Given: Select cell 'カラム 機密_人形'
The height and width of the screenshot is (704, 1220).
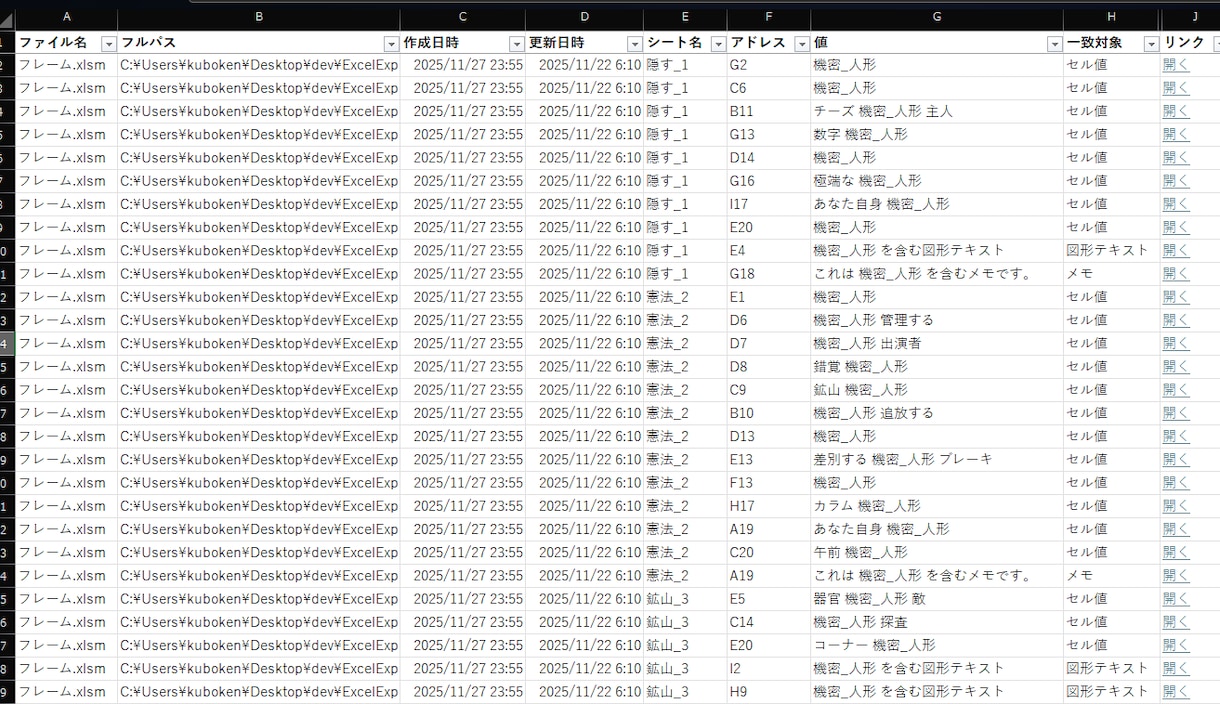Looking at the screenshot, I should coord(936,506).
